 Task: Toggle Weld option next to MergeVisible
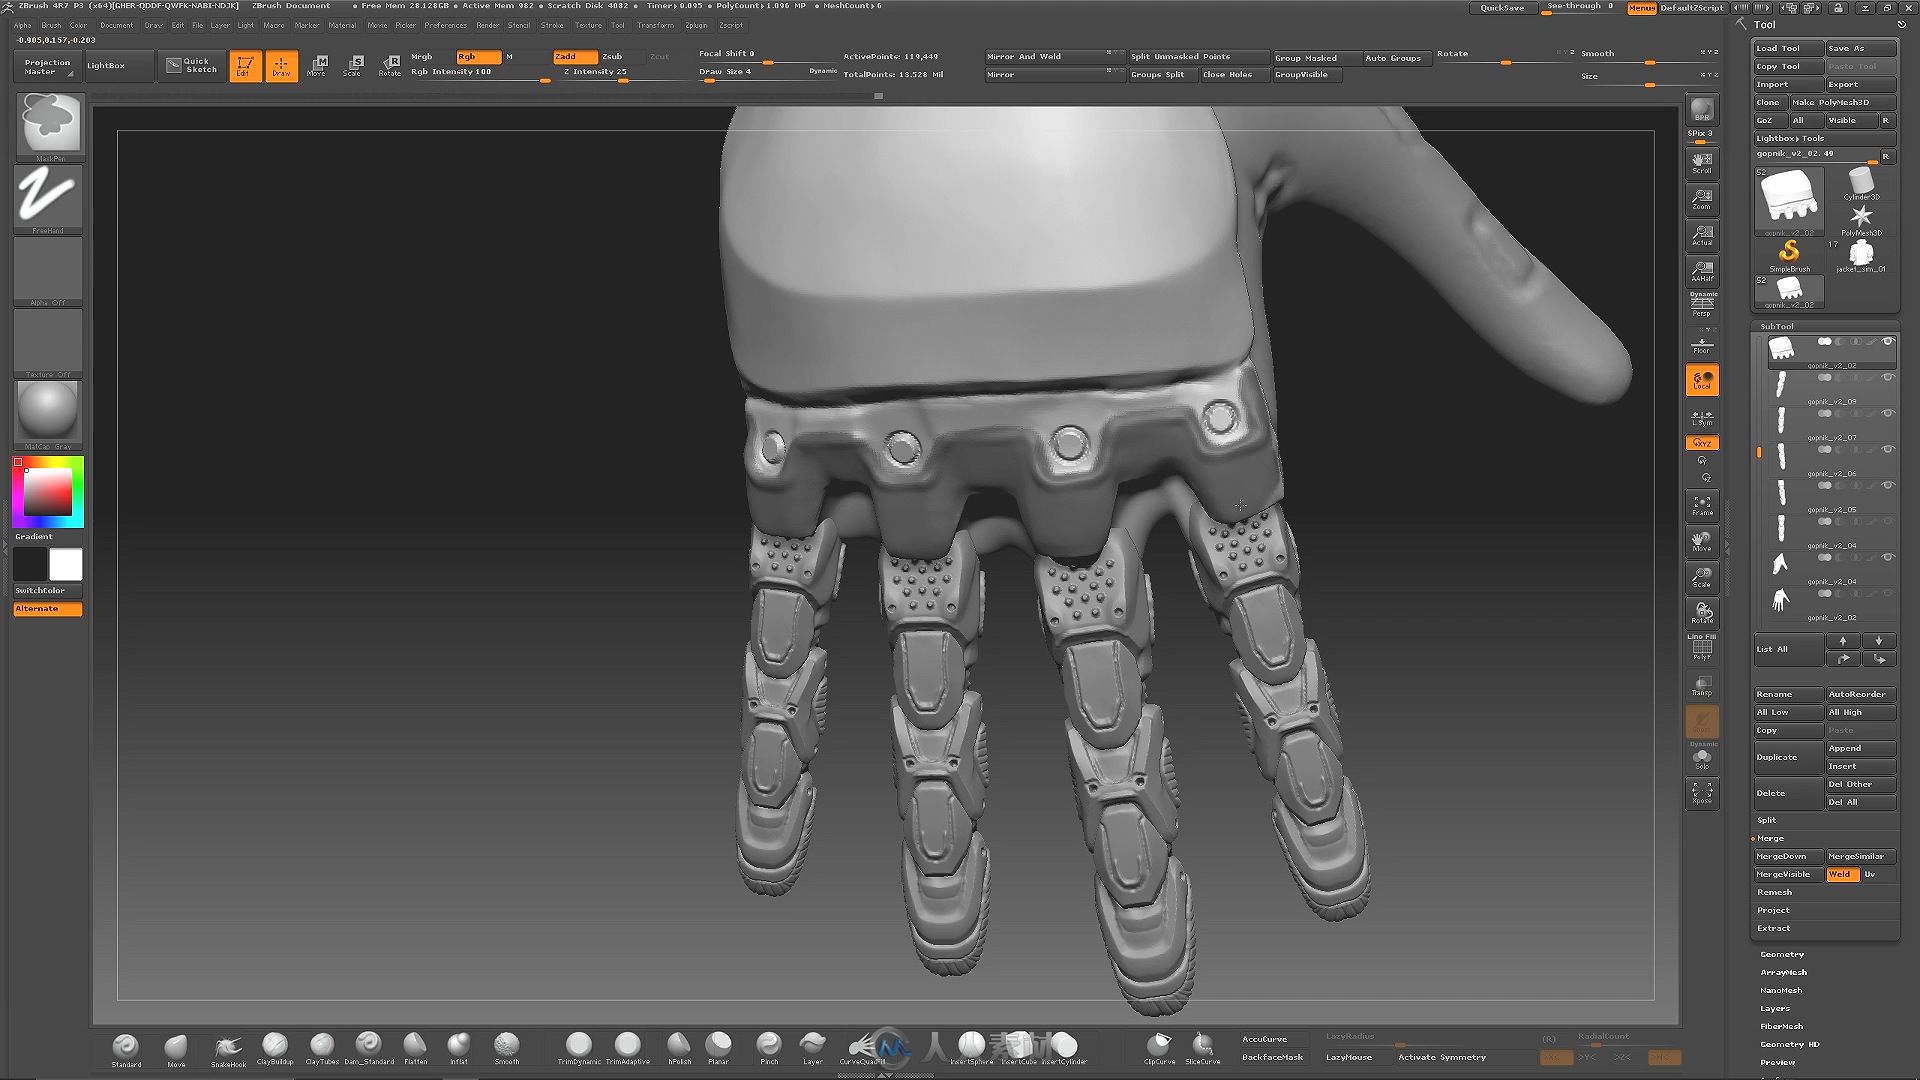(x=1842, y=874)
